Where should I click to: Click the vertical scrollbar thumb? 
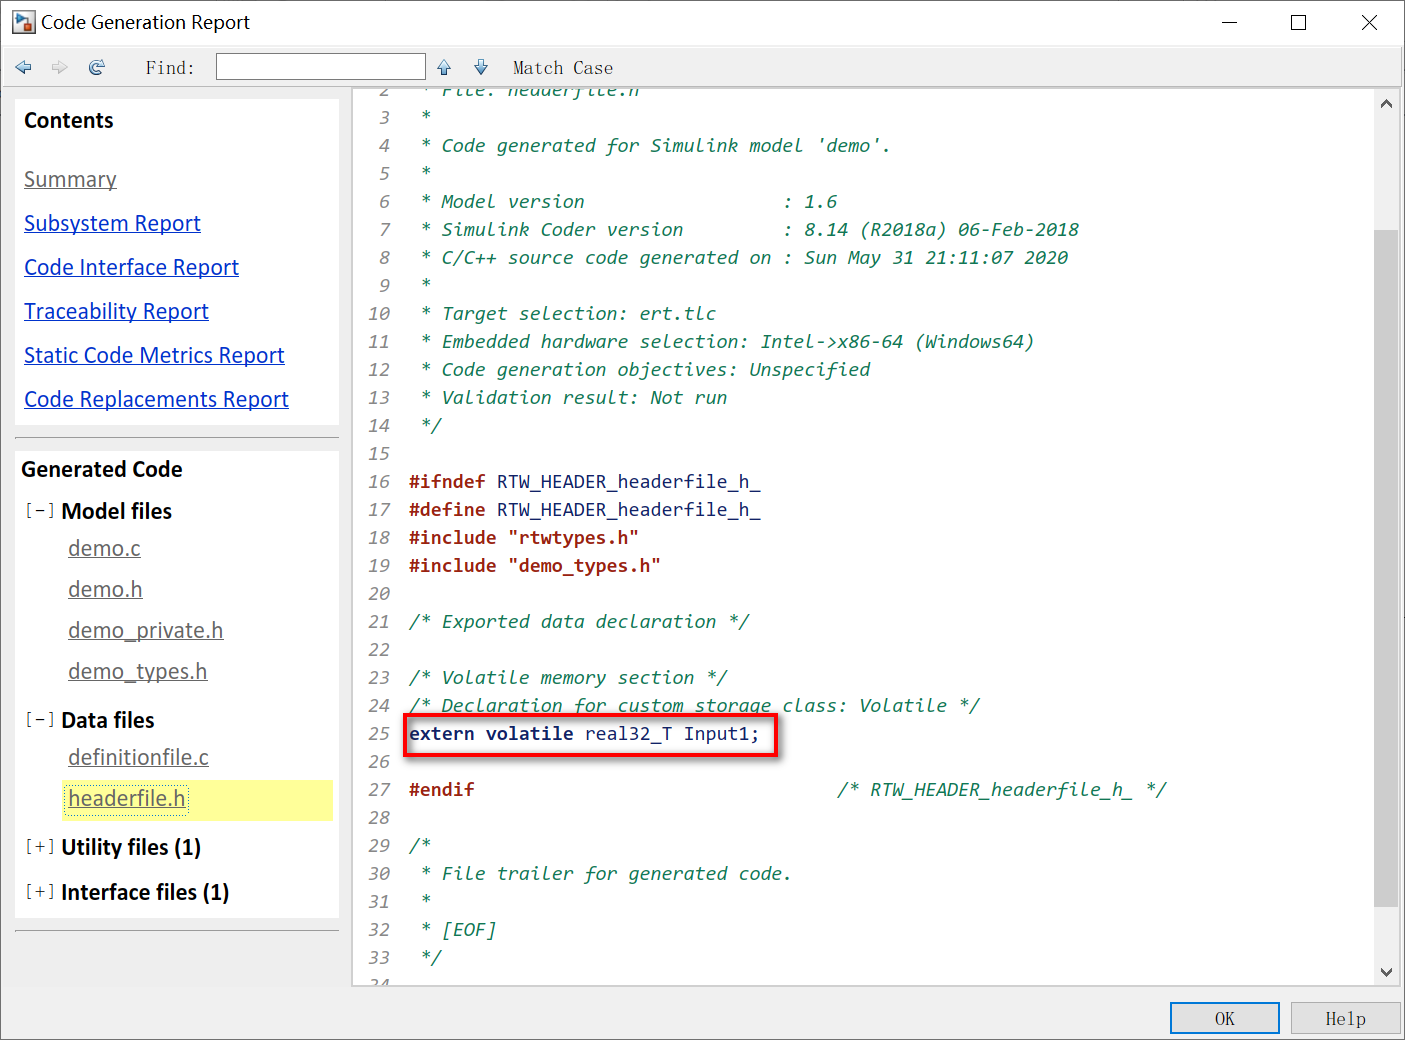pos(1386,568)
